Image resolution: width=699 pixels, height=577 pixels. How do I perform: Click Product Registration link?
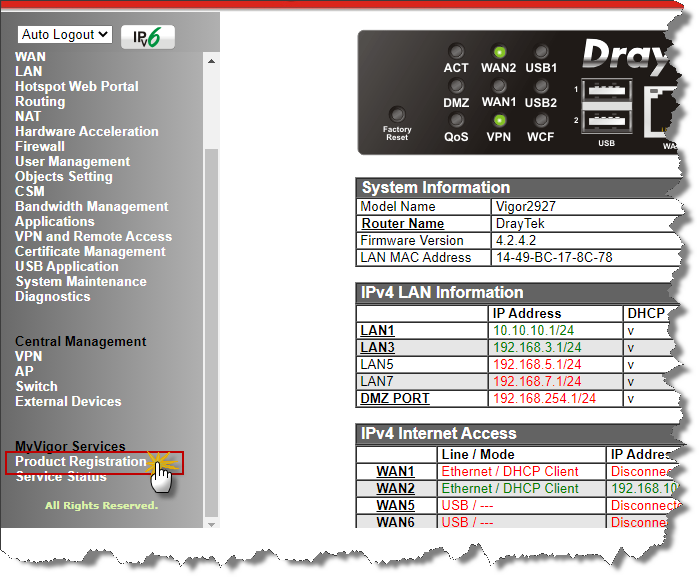click(x=81, y=462)
